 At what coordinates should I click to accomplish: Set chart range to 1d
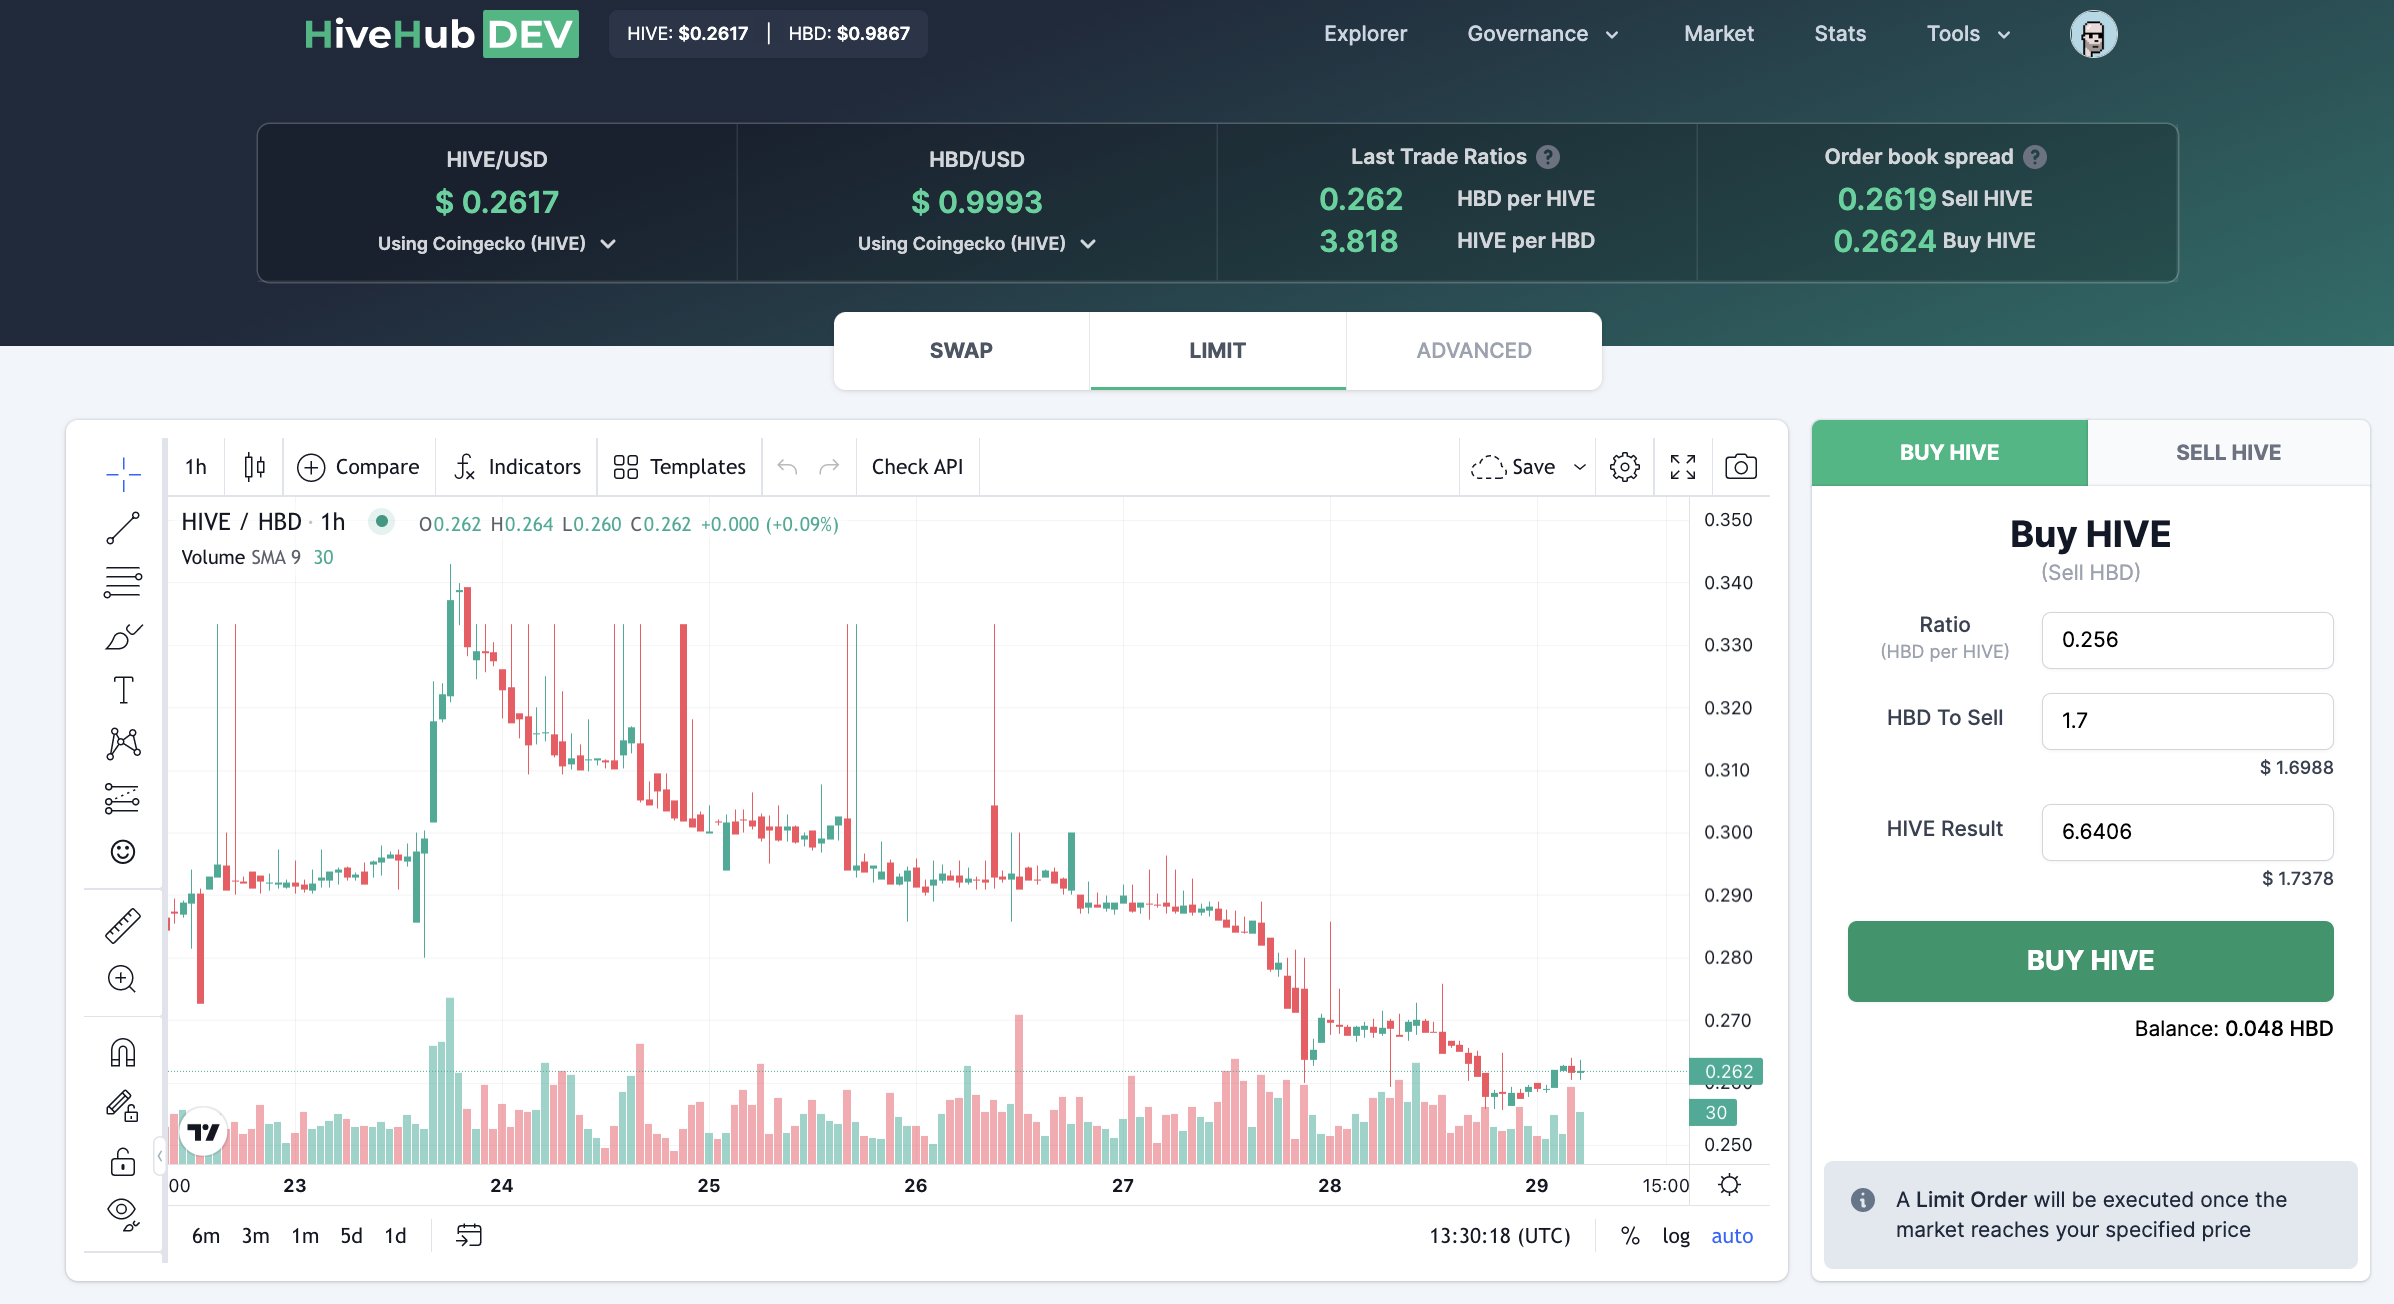coord(396,1236)
